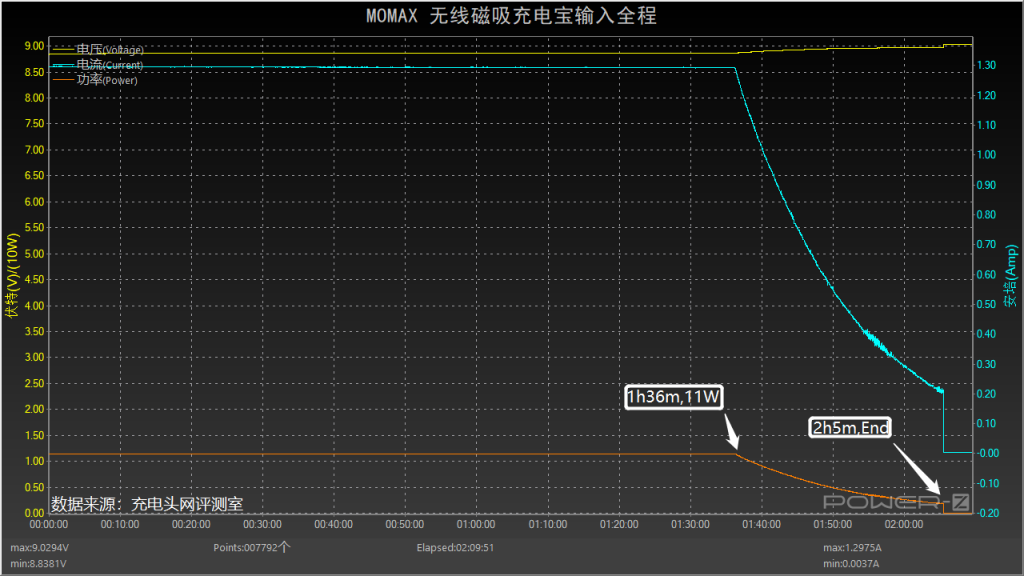Click the 00:50:00 time axis label
1024x576 pixels.
coord(405,524)
